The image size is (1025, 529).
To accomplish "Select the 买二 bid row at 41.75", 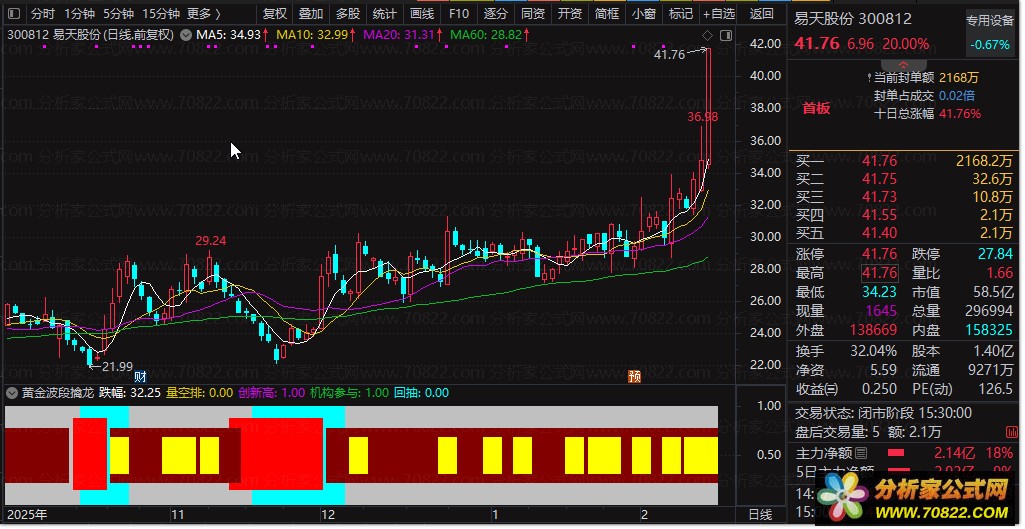I will click(904, 179).
